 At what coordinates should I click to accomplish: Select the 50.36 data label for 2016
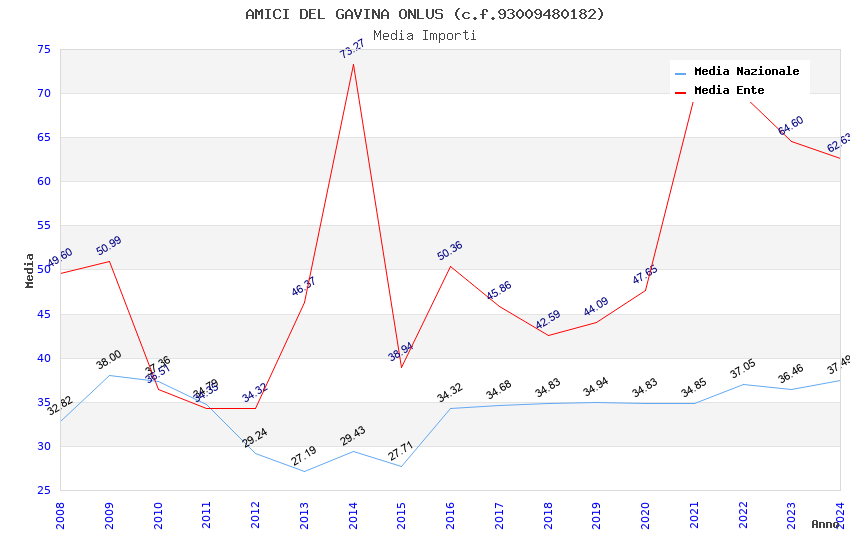click(450, 250)
